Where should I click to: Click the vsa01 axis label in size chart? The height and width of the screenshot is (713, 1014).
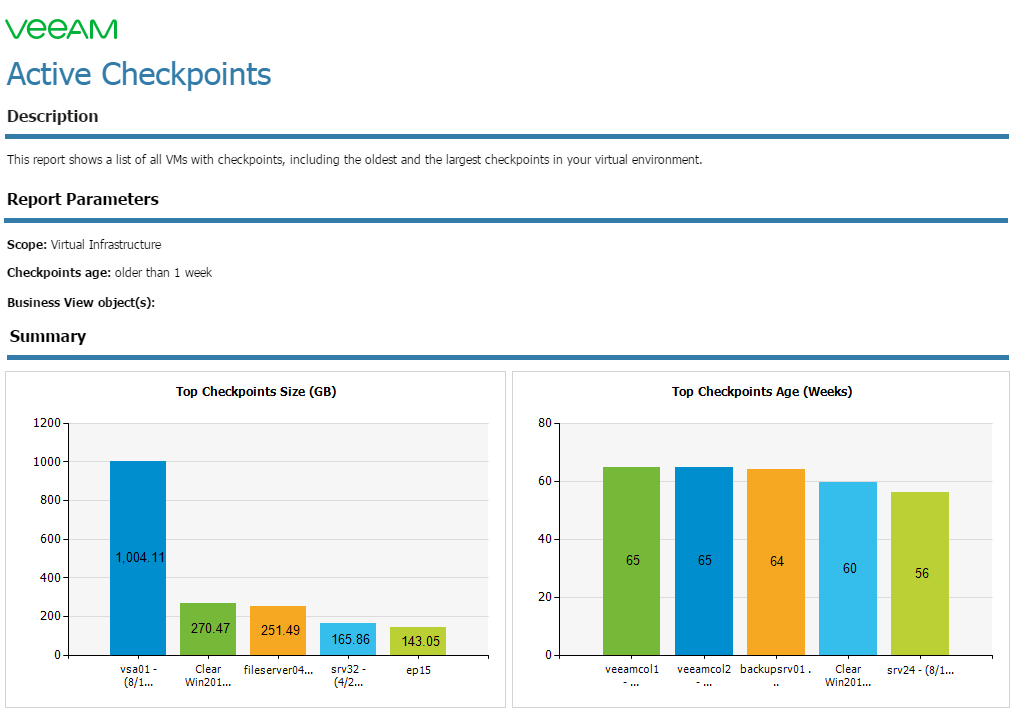point(138,676)
